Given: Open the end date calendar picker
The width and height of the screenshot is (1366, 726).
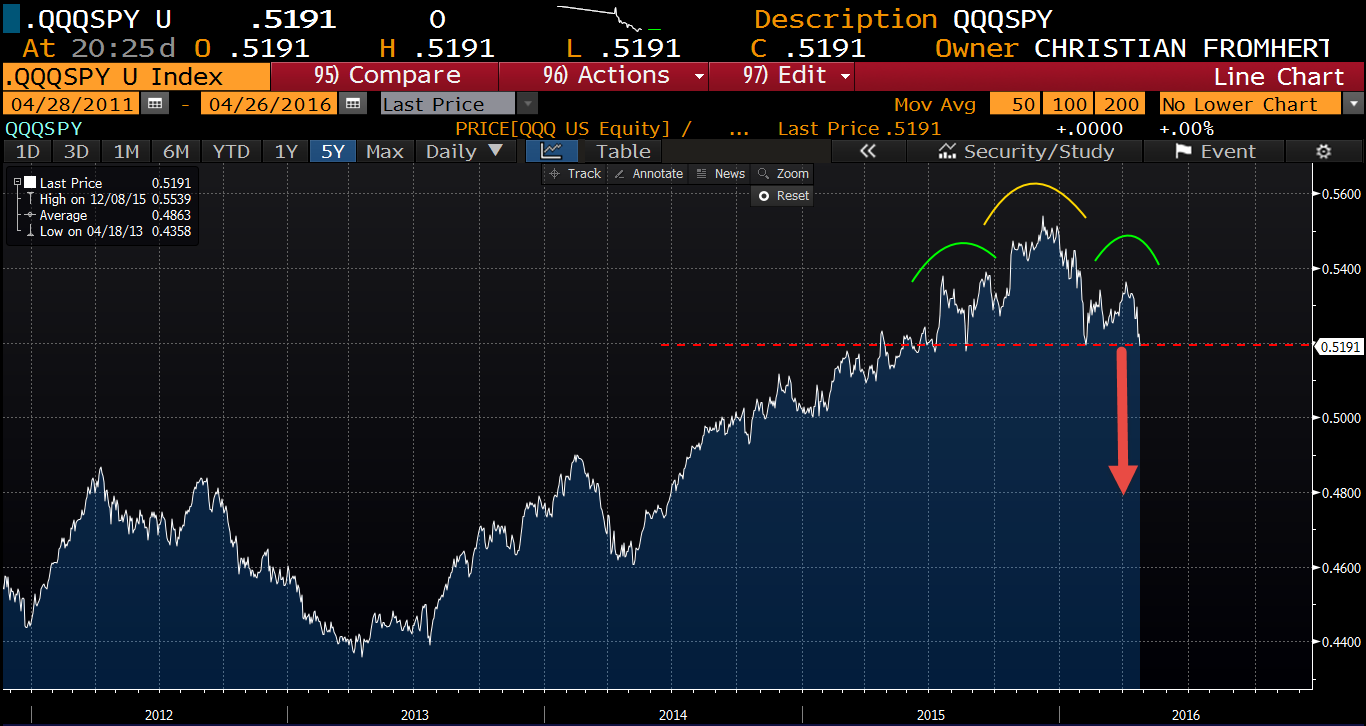Looking at the screenshot, I should pyautogui.click(x=352, y=104).
